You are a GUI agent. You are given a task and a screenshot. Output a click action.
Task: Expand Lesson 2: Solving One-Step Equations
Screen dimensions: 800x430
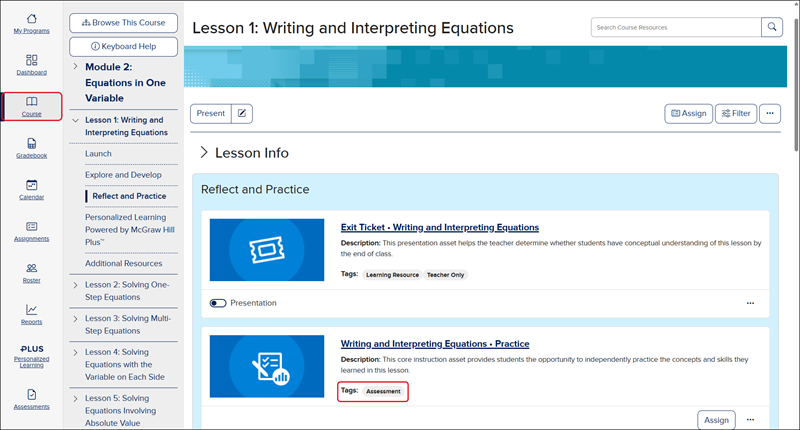(x=75, y=284)
